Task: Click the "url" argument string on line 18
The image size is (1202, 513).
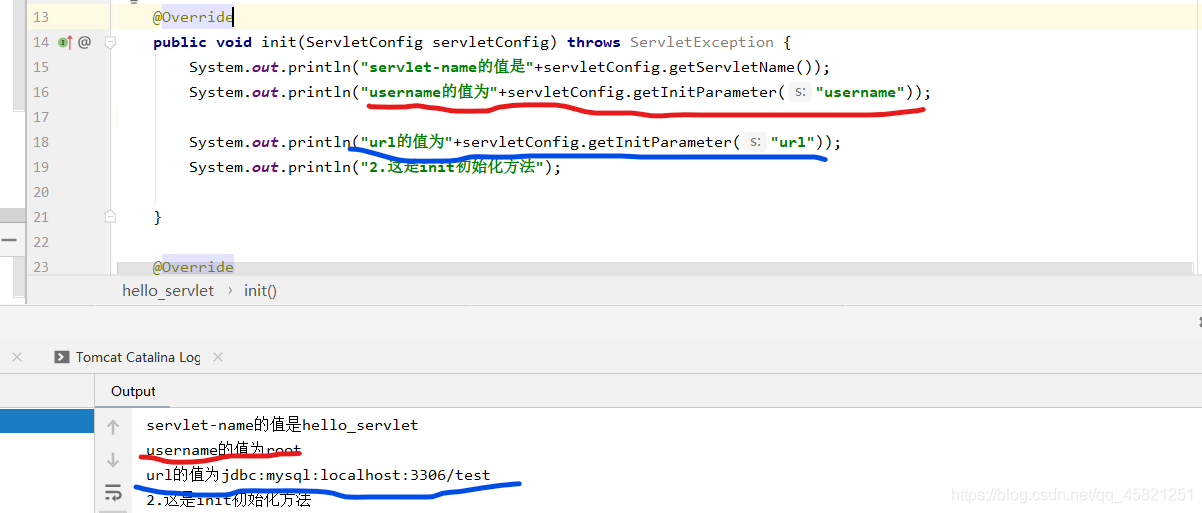Action: coord(793,142)
